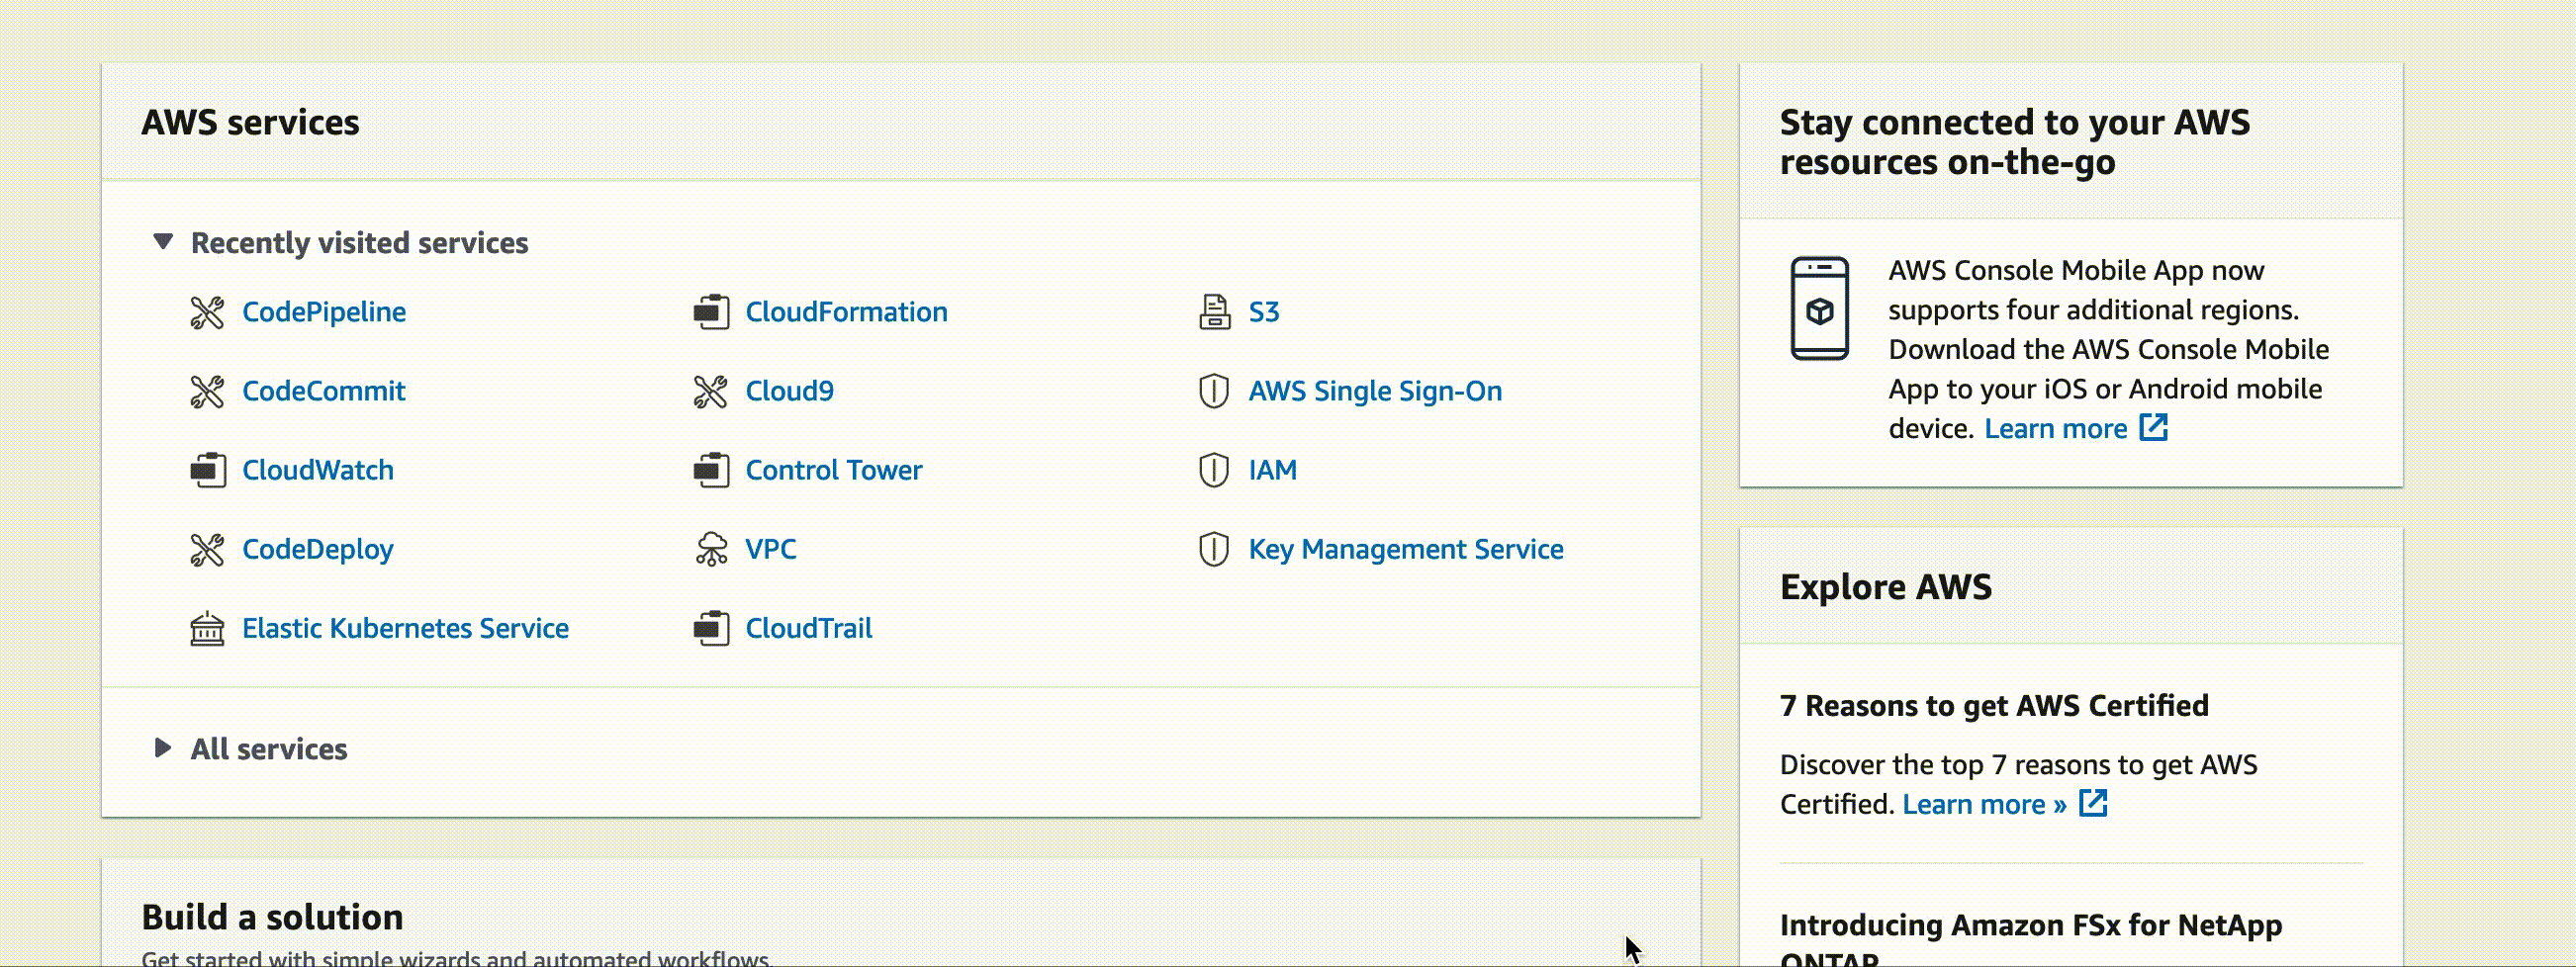The width and height of the screenshot is (2576, 967).
Task: Open CloudWatch from recent services
Action: [x=317, y=470]
